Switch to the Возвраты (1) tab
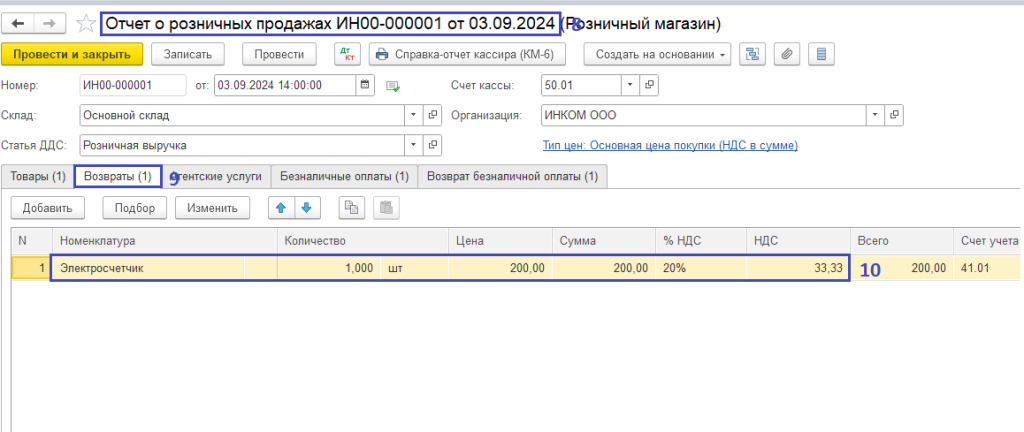1024x432 pixels. pyautogui.click(x=118, y=176)
